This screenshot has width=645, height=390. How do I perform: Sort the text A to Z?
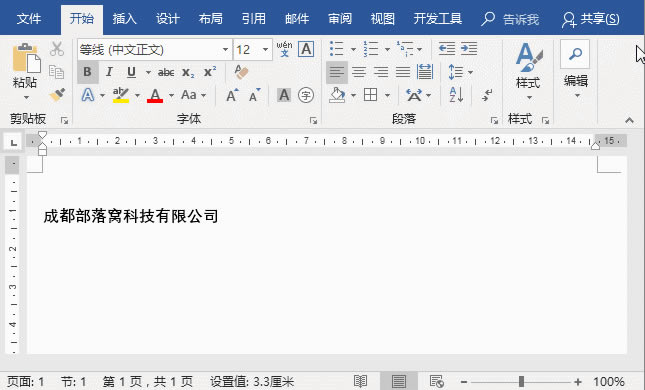coord(456,95)
